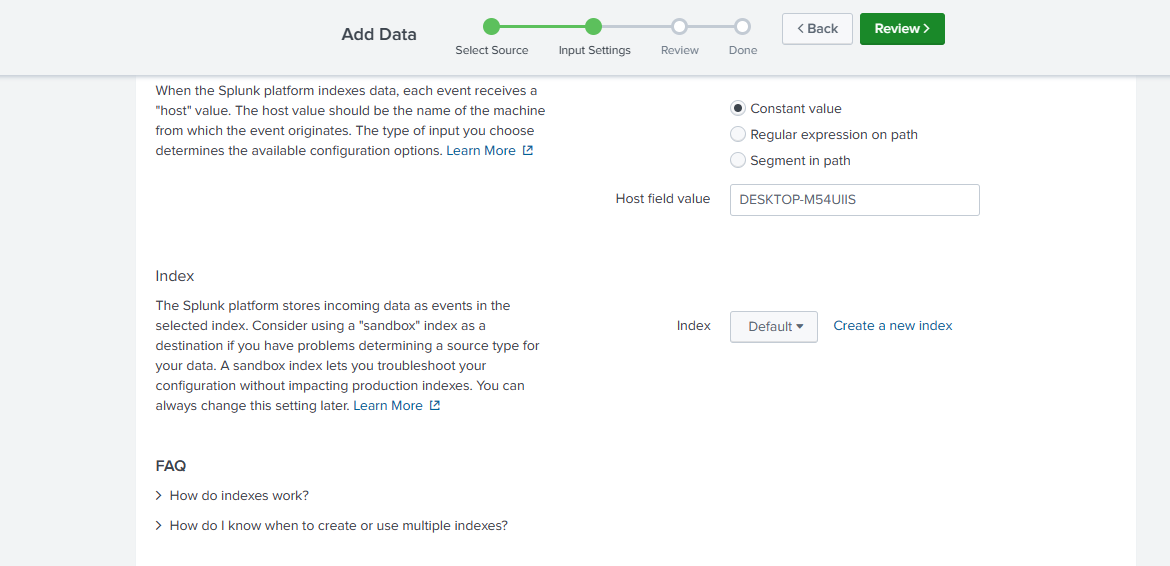The height and width of the screenshot is (566, 1170).
Task: Click the Done step circle
Action: click(x=742, y=27)
